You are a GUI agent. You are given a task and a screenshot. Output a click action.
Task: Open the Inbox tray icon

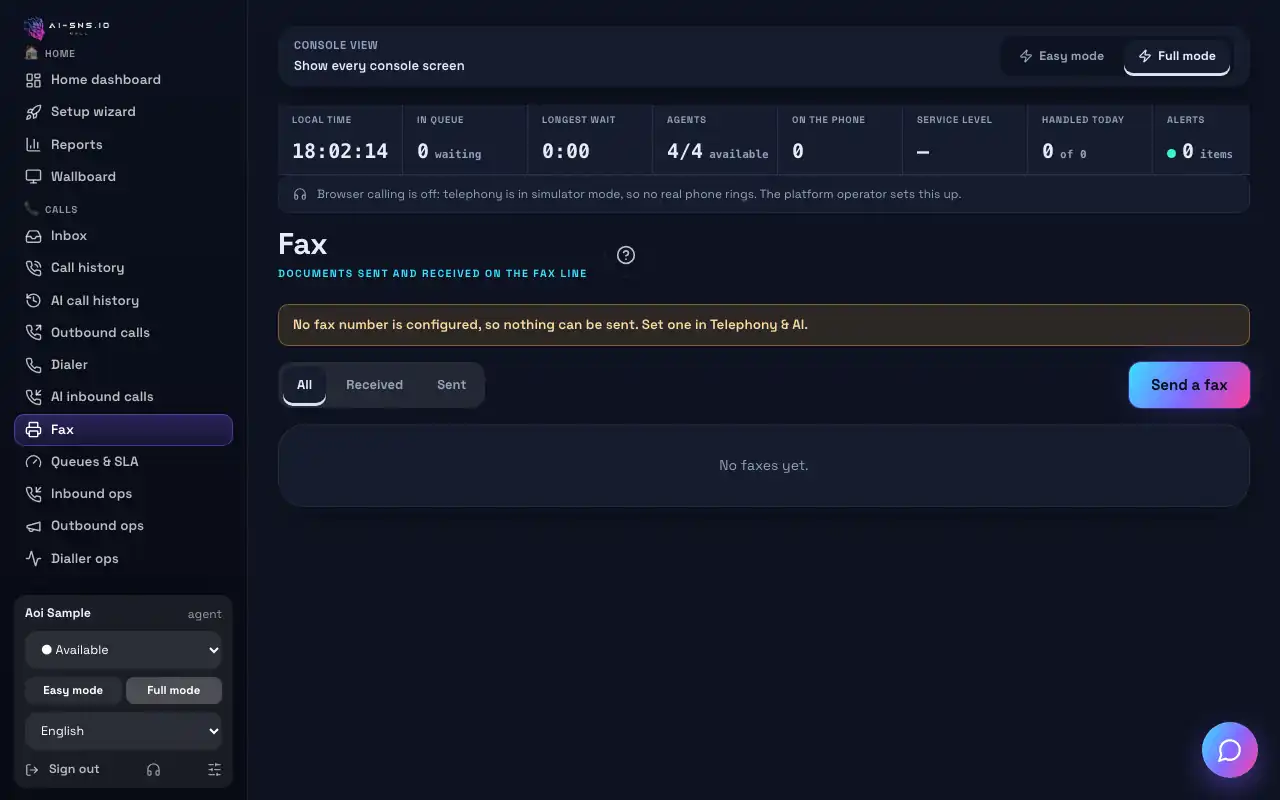coord(33,236)
